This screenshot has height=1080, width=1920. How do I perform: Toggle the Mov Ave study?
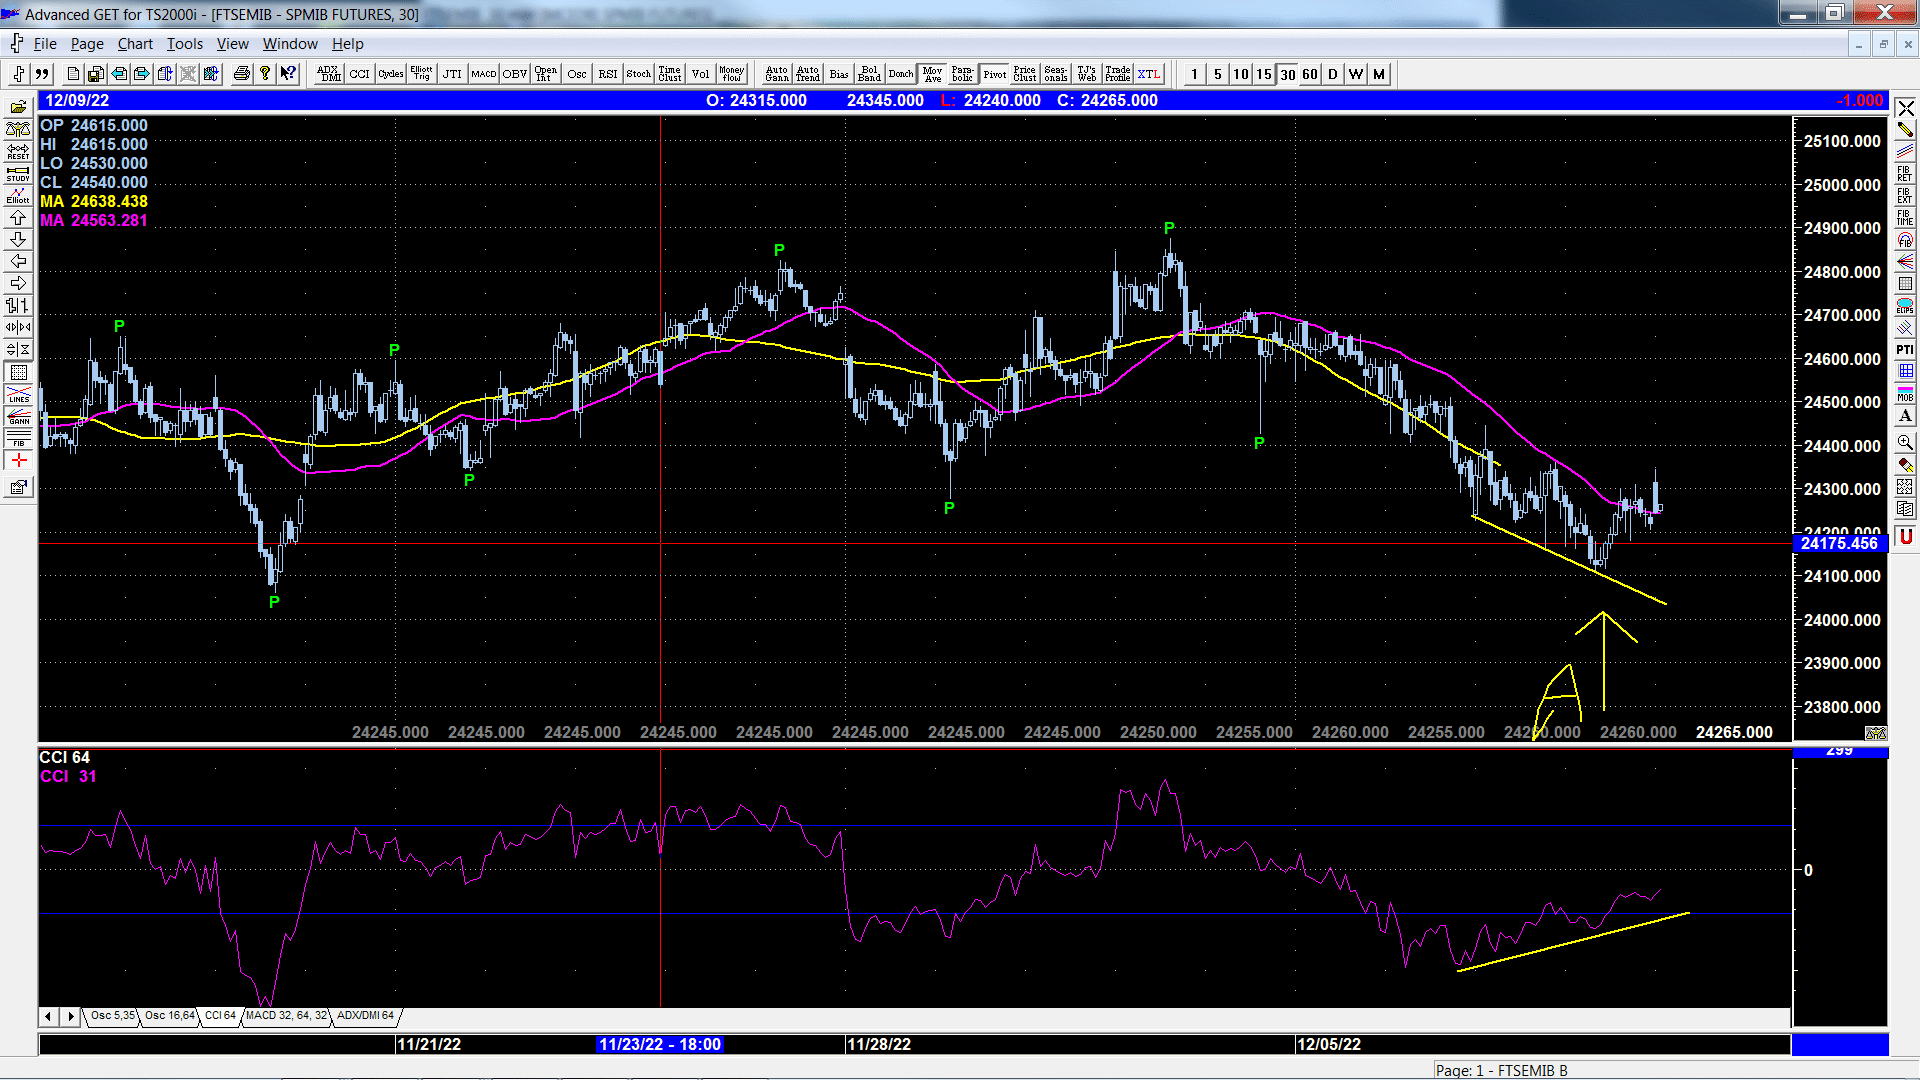933,74
